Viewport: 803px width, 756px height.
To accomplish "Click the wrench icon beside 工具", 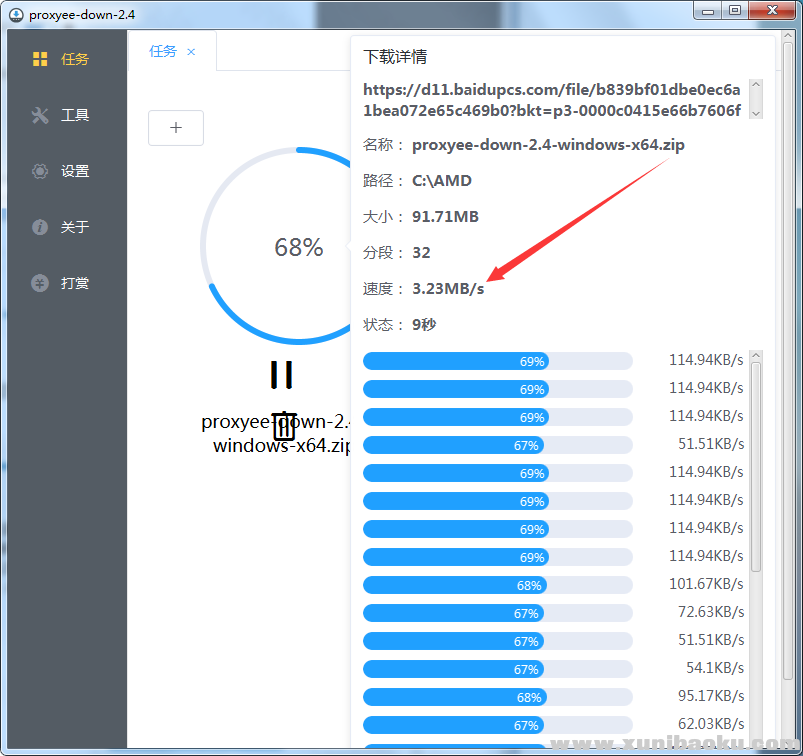I will [x=40, y=115].
